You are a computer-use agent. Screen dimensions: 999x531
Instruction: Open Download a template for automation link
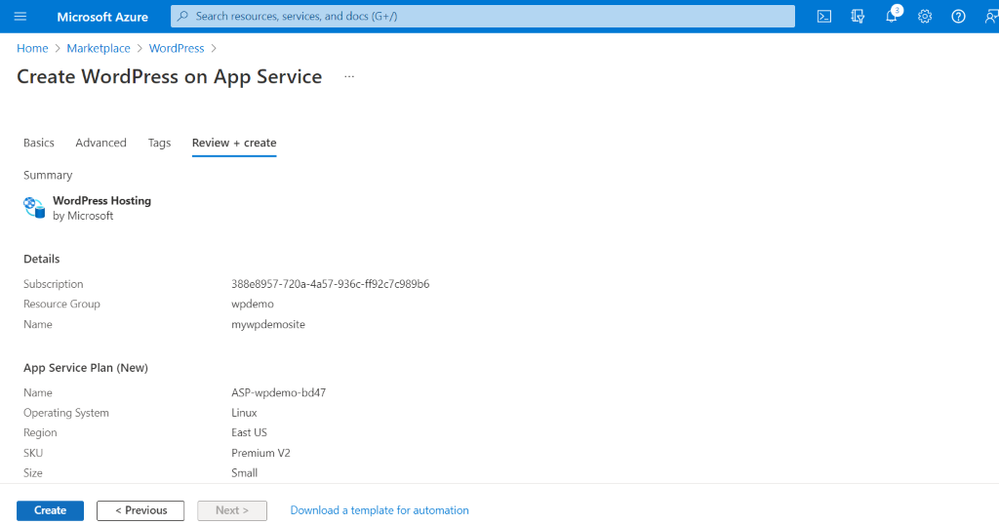pos(380,511)
